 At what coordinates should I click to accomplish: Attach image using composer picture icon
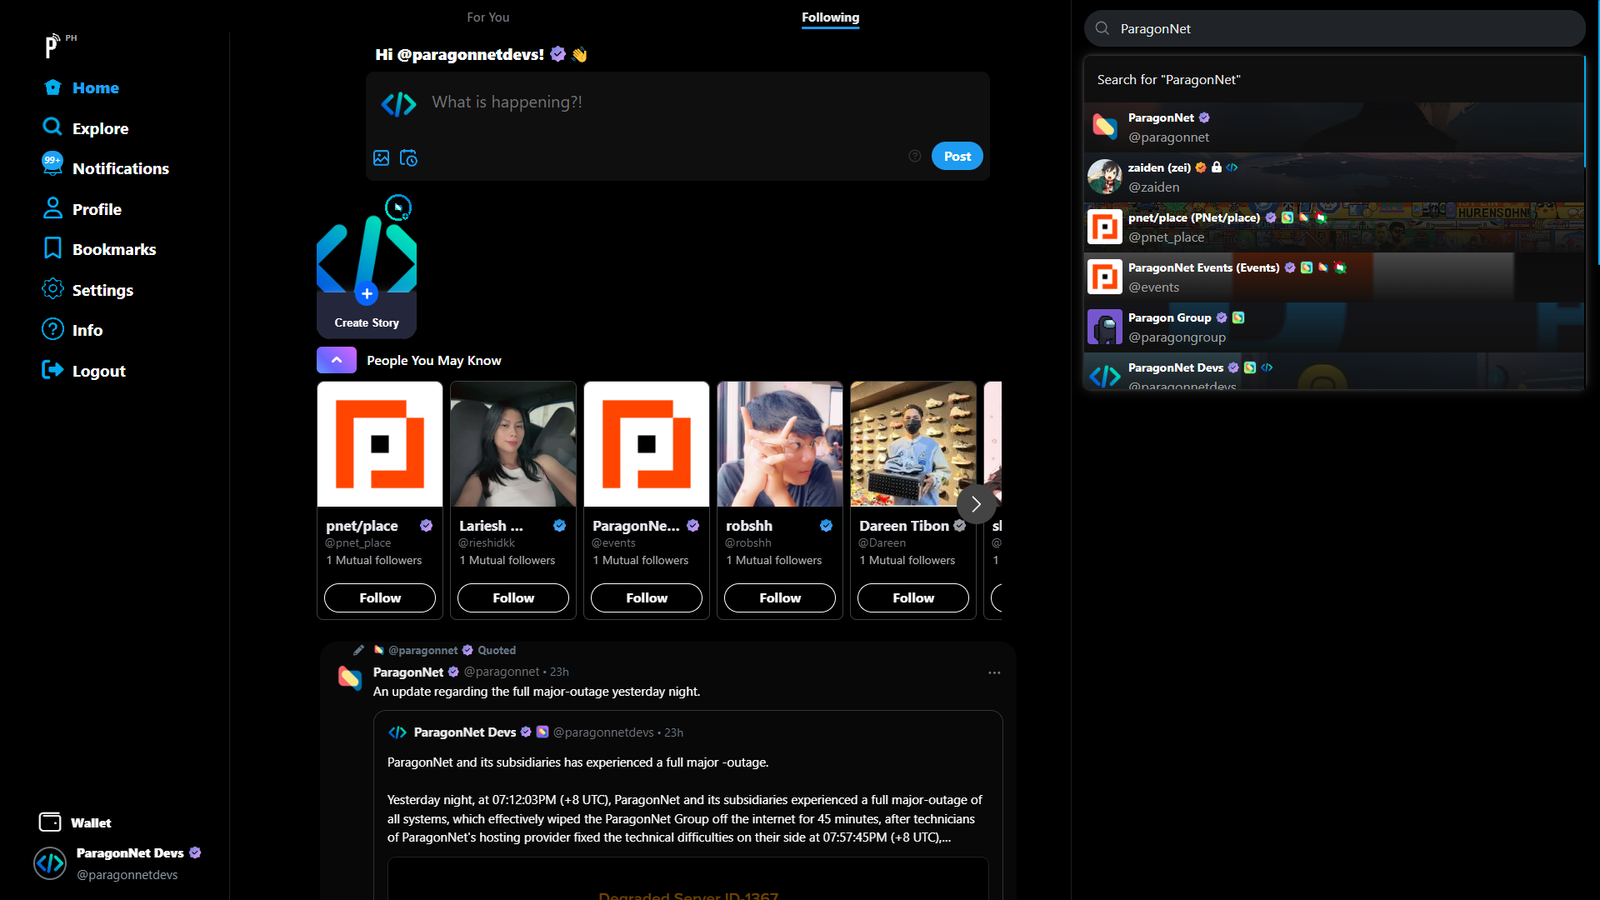(x=381, y=158)
